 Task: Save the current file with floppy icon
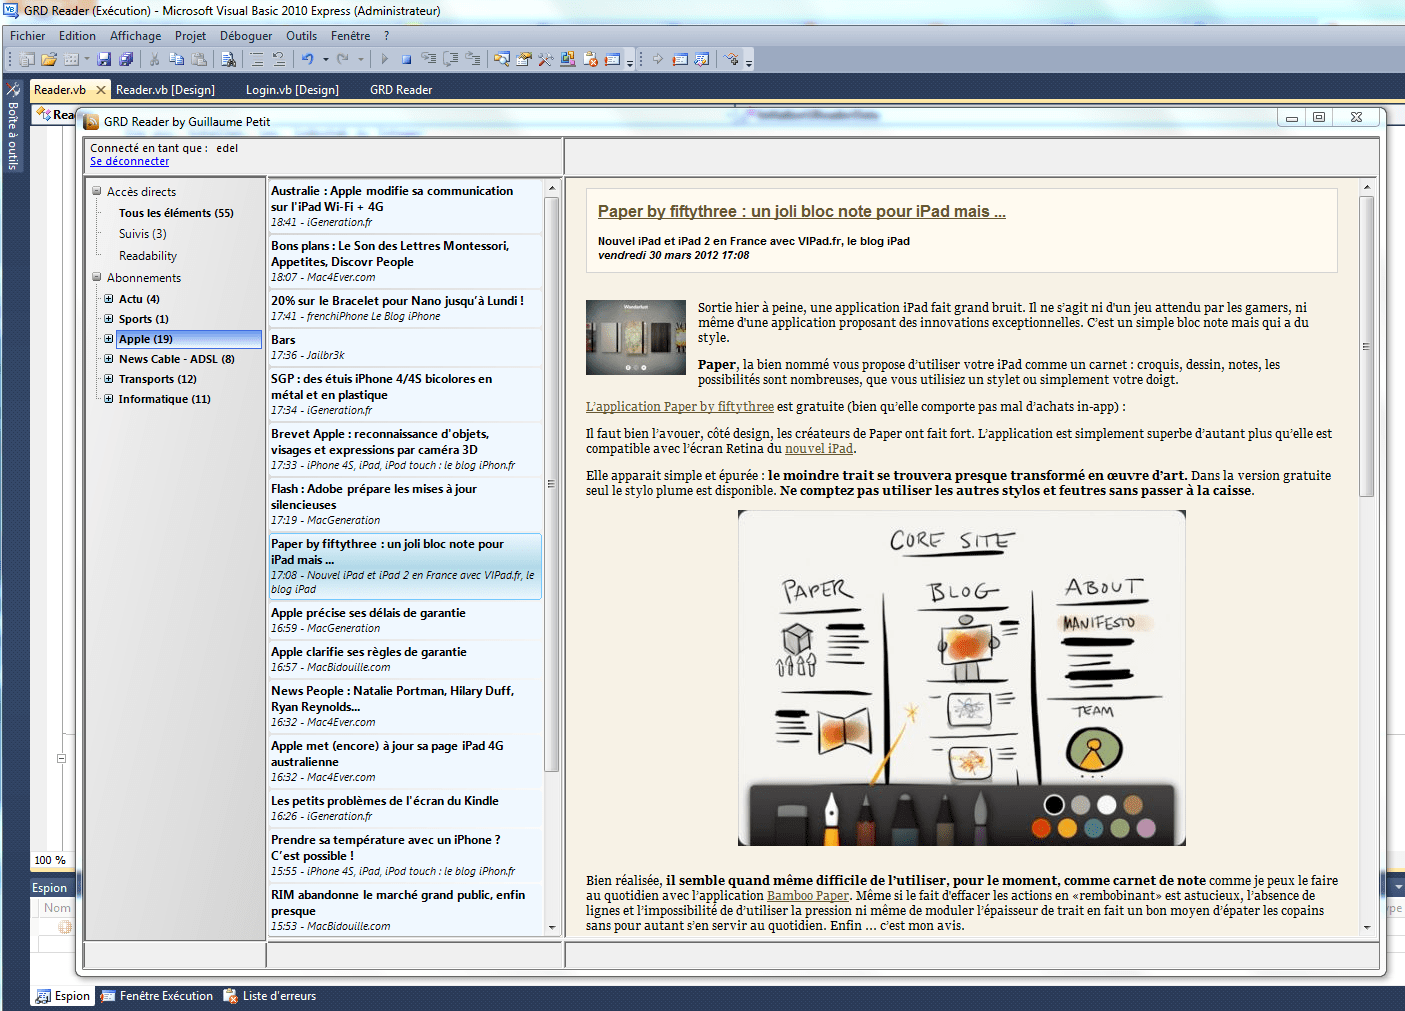tap(104, 60)
